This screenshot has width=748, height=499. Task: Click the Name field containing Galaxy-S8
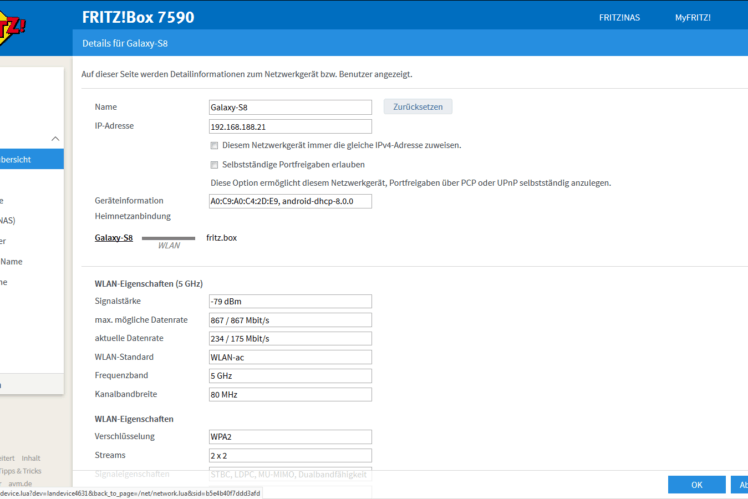(290, 107)
